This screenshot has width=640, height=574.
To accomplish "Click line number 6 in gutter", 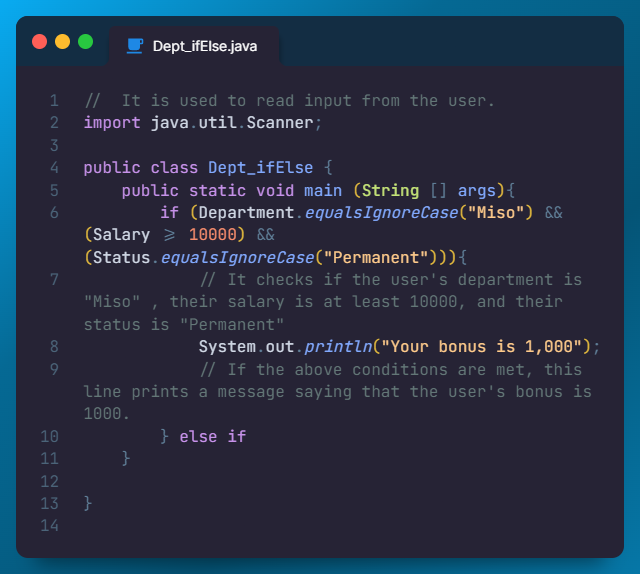I will click(x=54, y=213).
